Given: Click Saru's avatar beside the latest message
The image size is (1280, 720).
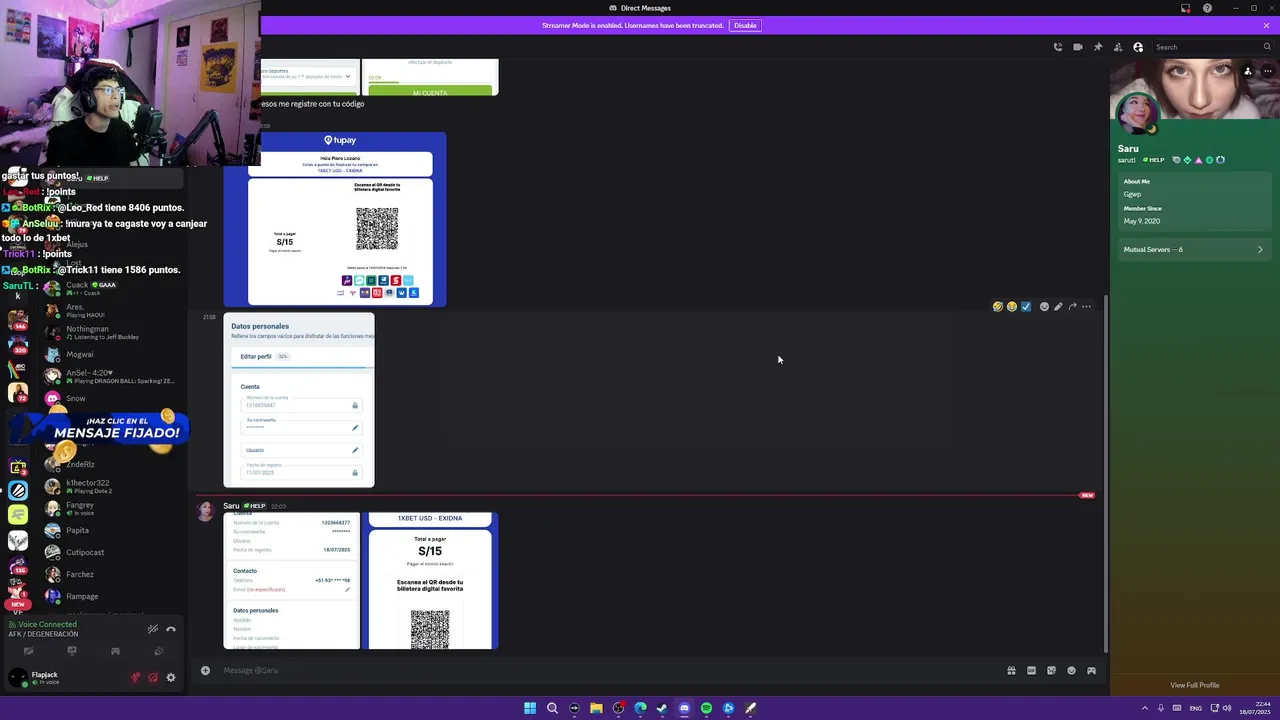Looking at the screenshot, I should point(206,511).
